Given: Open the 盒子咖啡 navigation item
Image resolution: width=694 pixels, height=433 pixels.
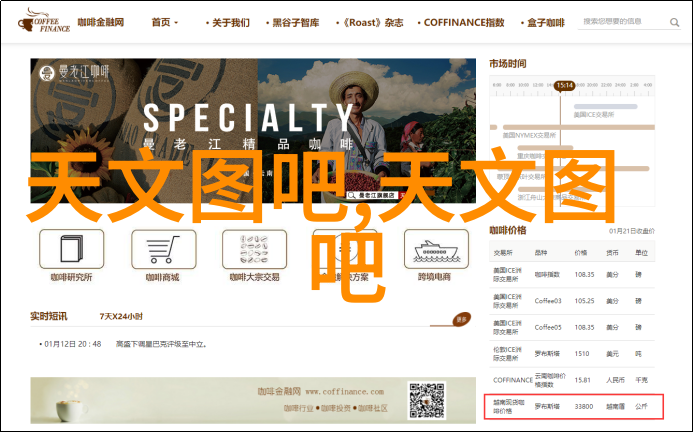Looking at the screenshot, I should (546, 23).
